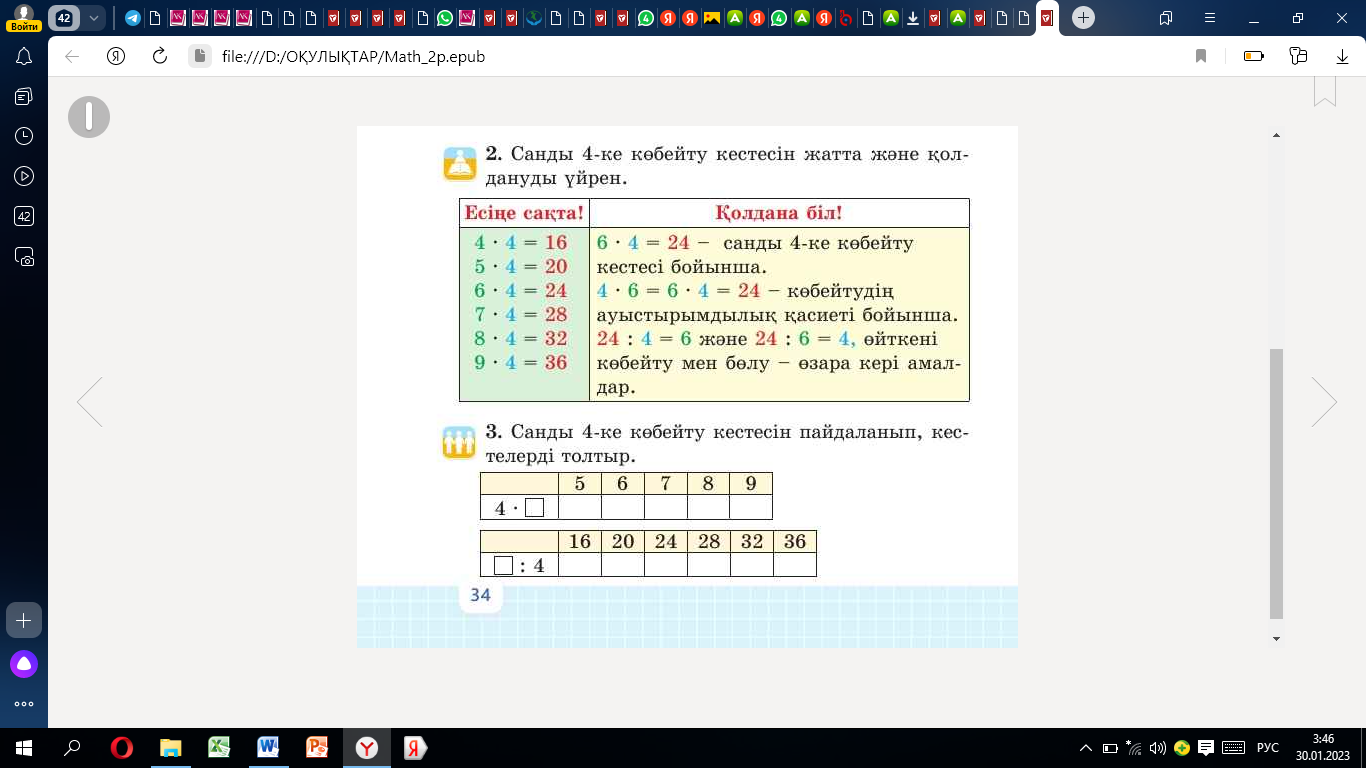
Task: Open Yandex home via Я button
Action: tap(115, 57)
